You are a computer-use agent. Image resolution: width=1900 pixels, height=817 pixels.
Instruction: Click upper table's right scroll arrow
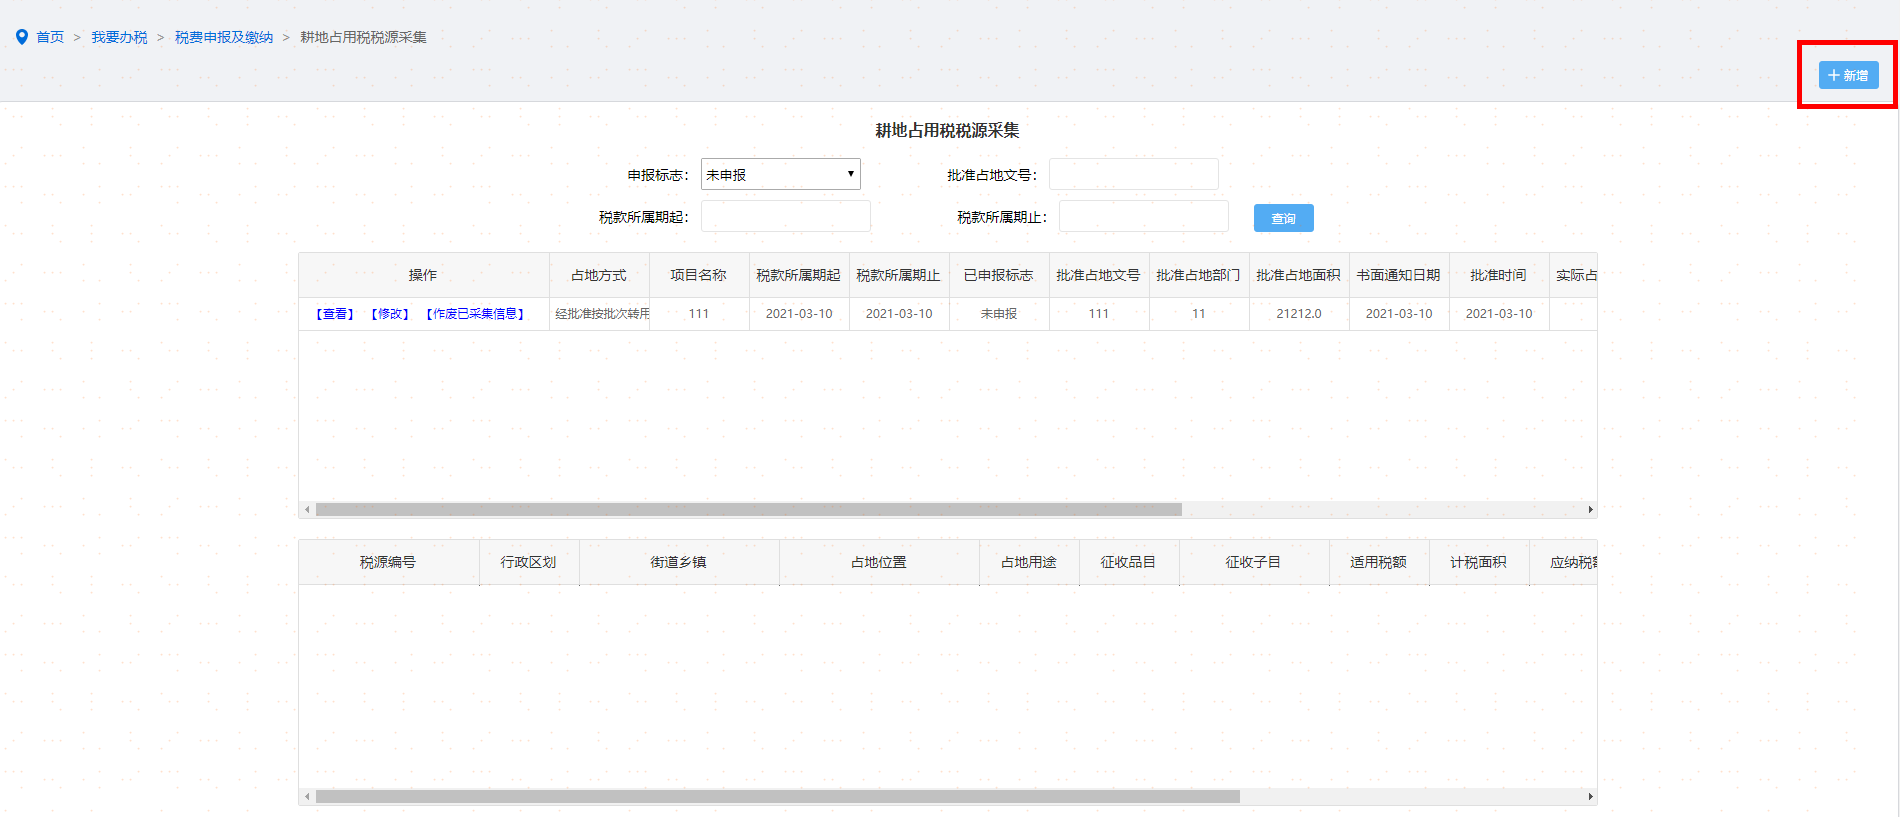coord(1590,510)
